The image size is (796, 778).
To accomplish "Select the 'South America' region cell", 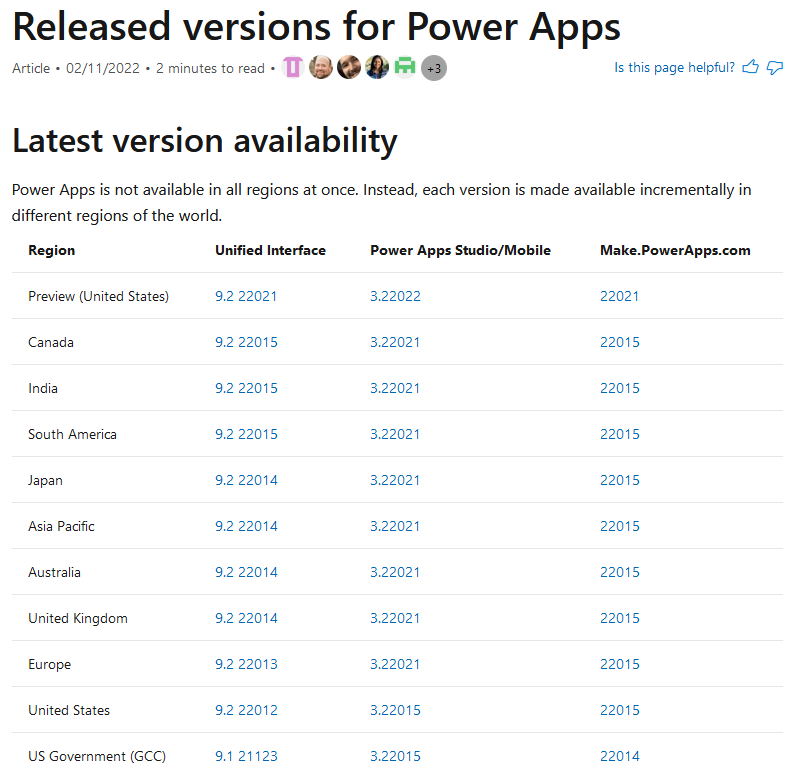I will click(73, 434).
